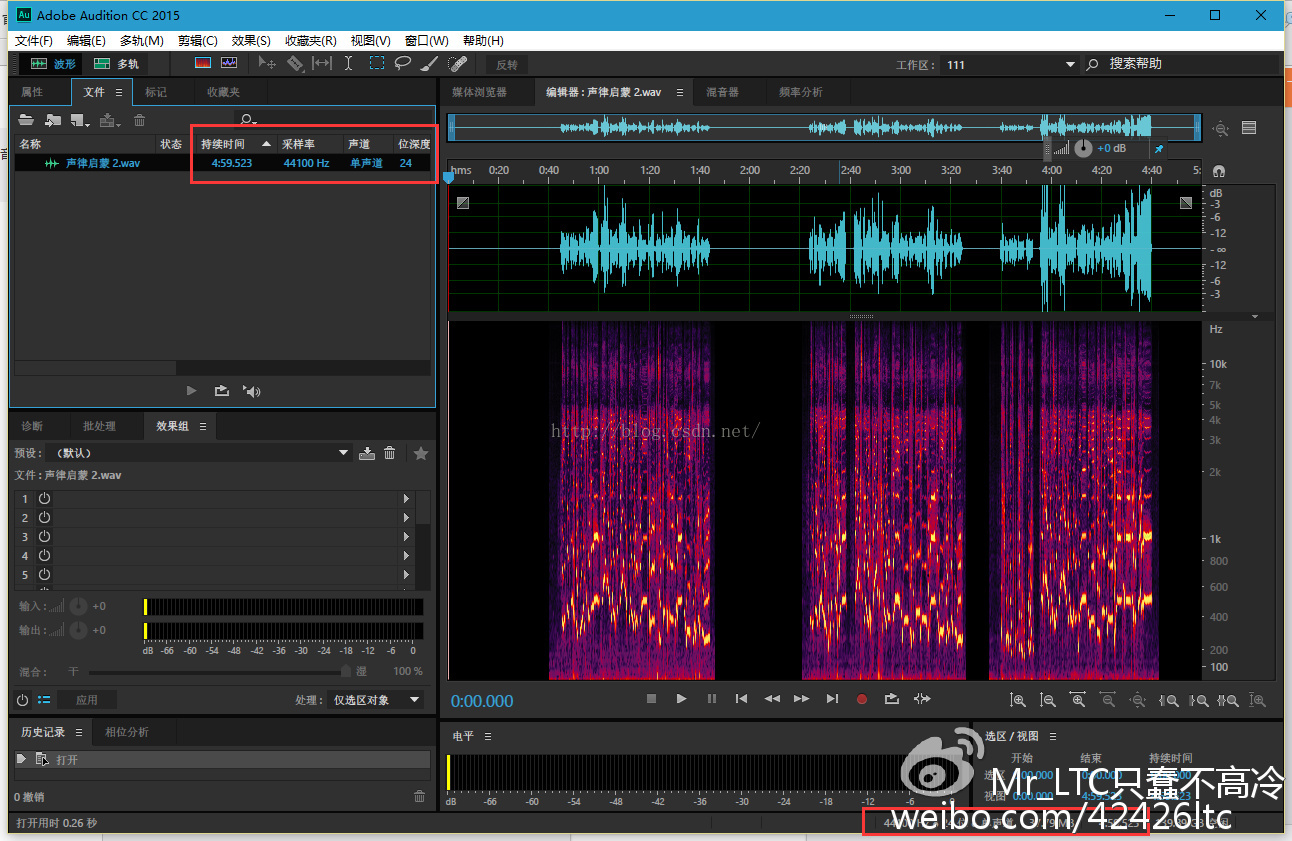Click the headphones icon beside the timeline
The height and width of the screenshot is (841, 1292).
1219,171
